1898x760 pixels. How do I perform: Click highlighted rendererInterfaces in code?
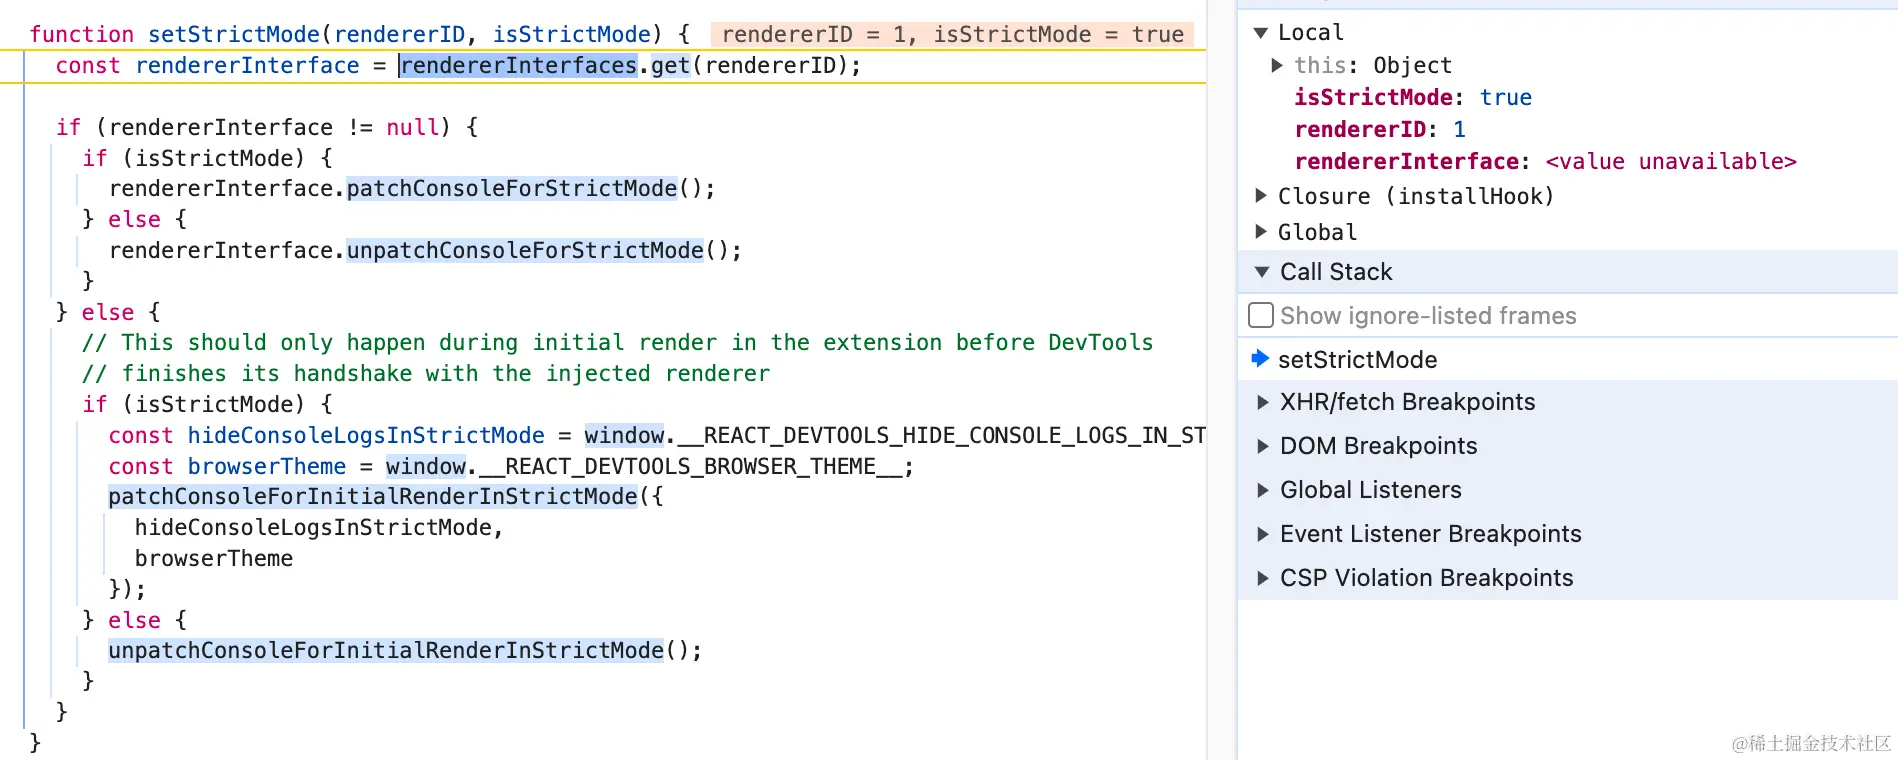pos(518,66)
